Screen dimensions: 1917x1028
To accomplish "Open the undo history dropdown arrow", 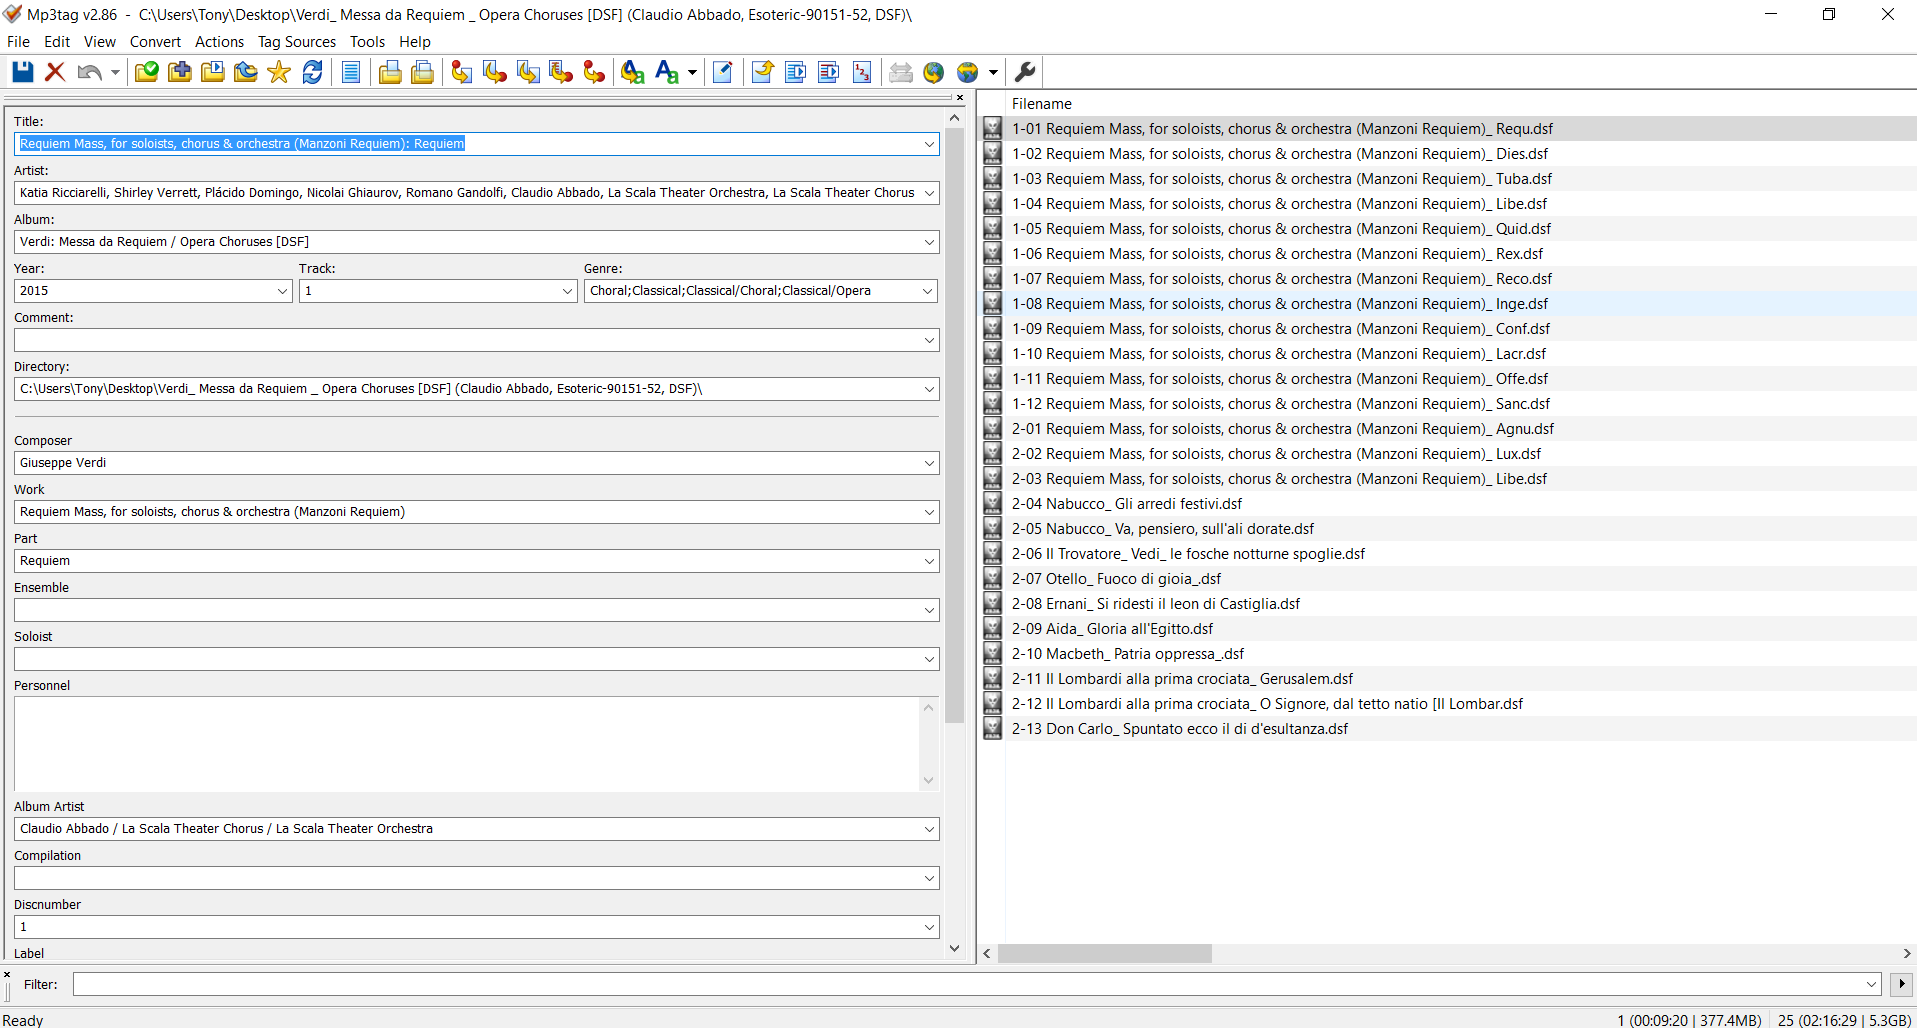I will point(115,72).
